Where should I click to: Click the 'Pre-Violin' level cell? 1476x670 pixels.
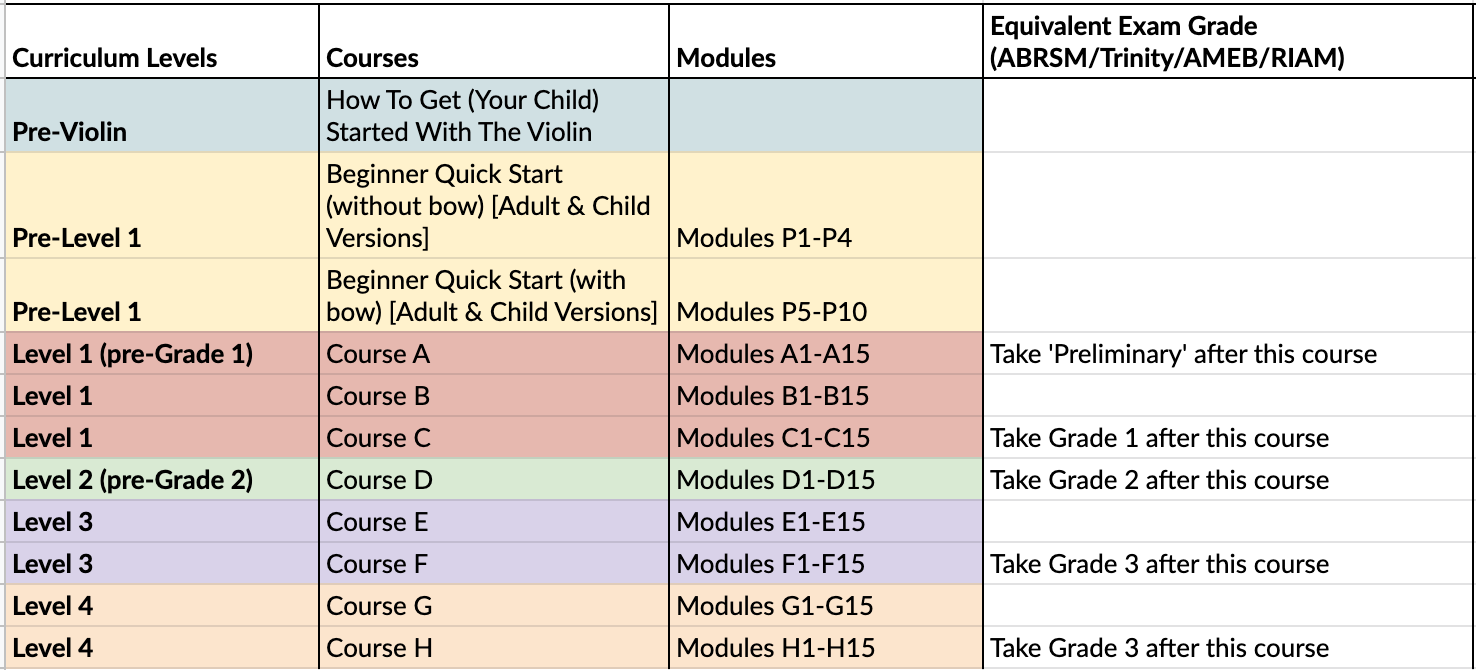160,115
